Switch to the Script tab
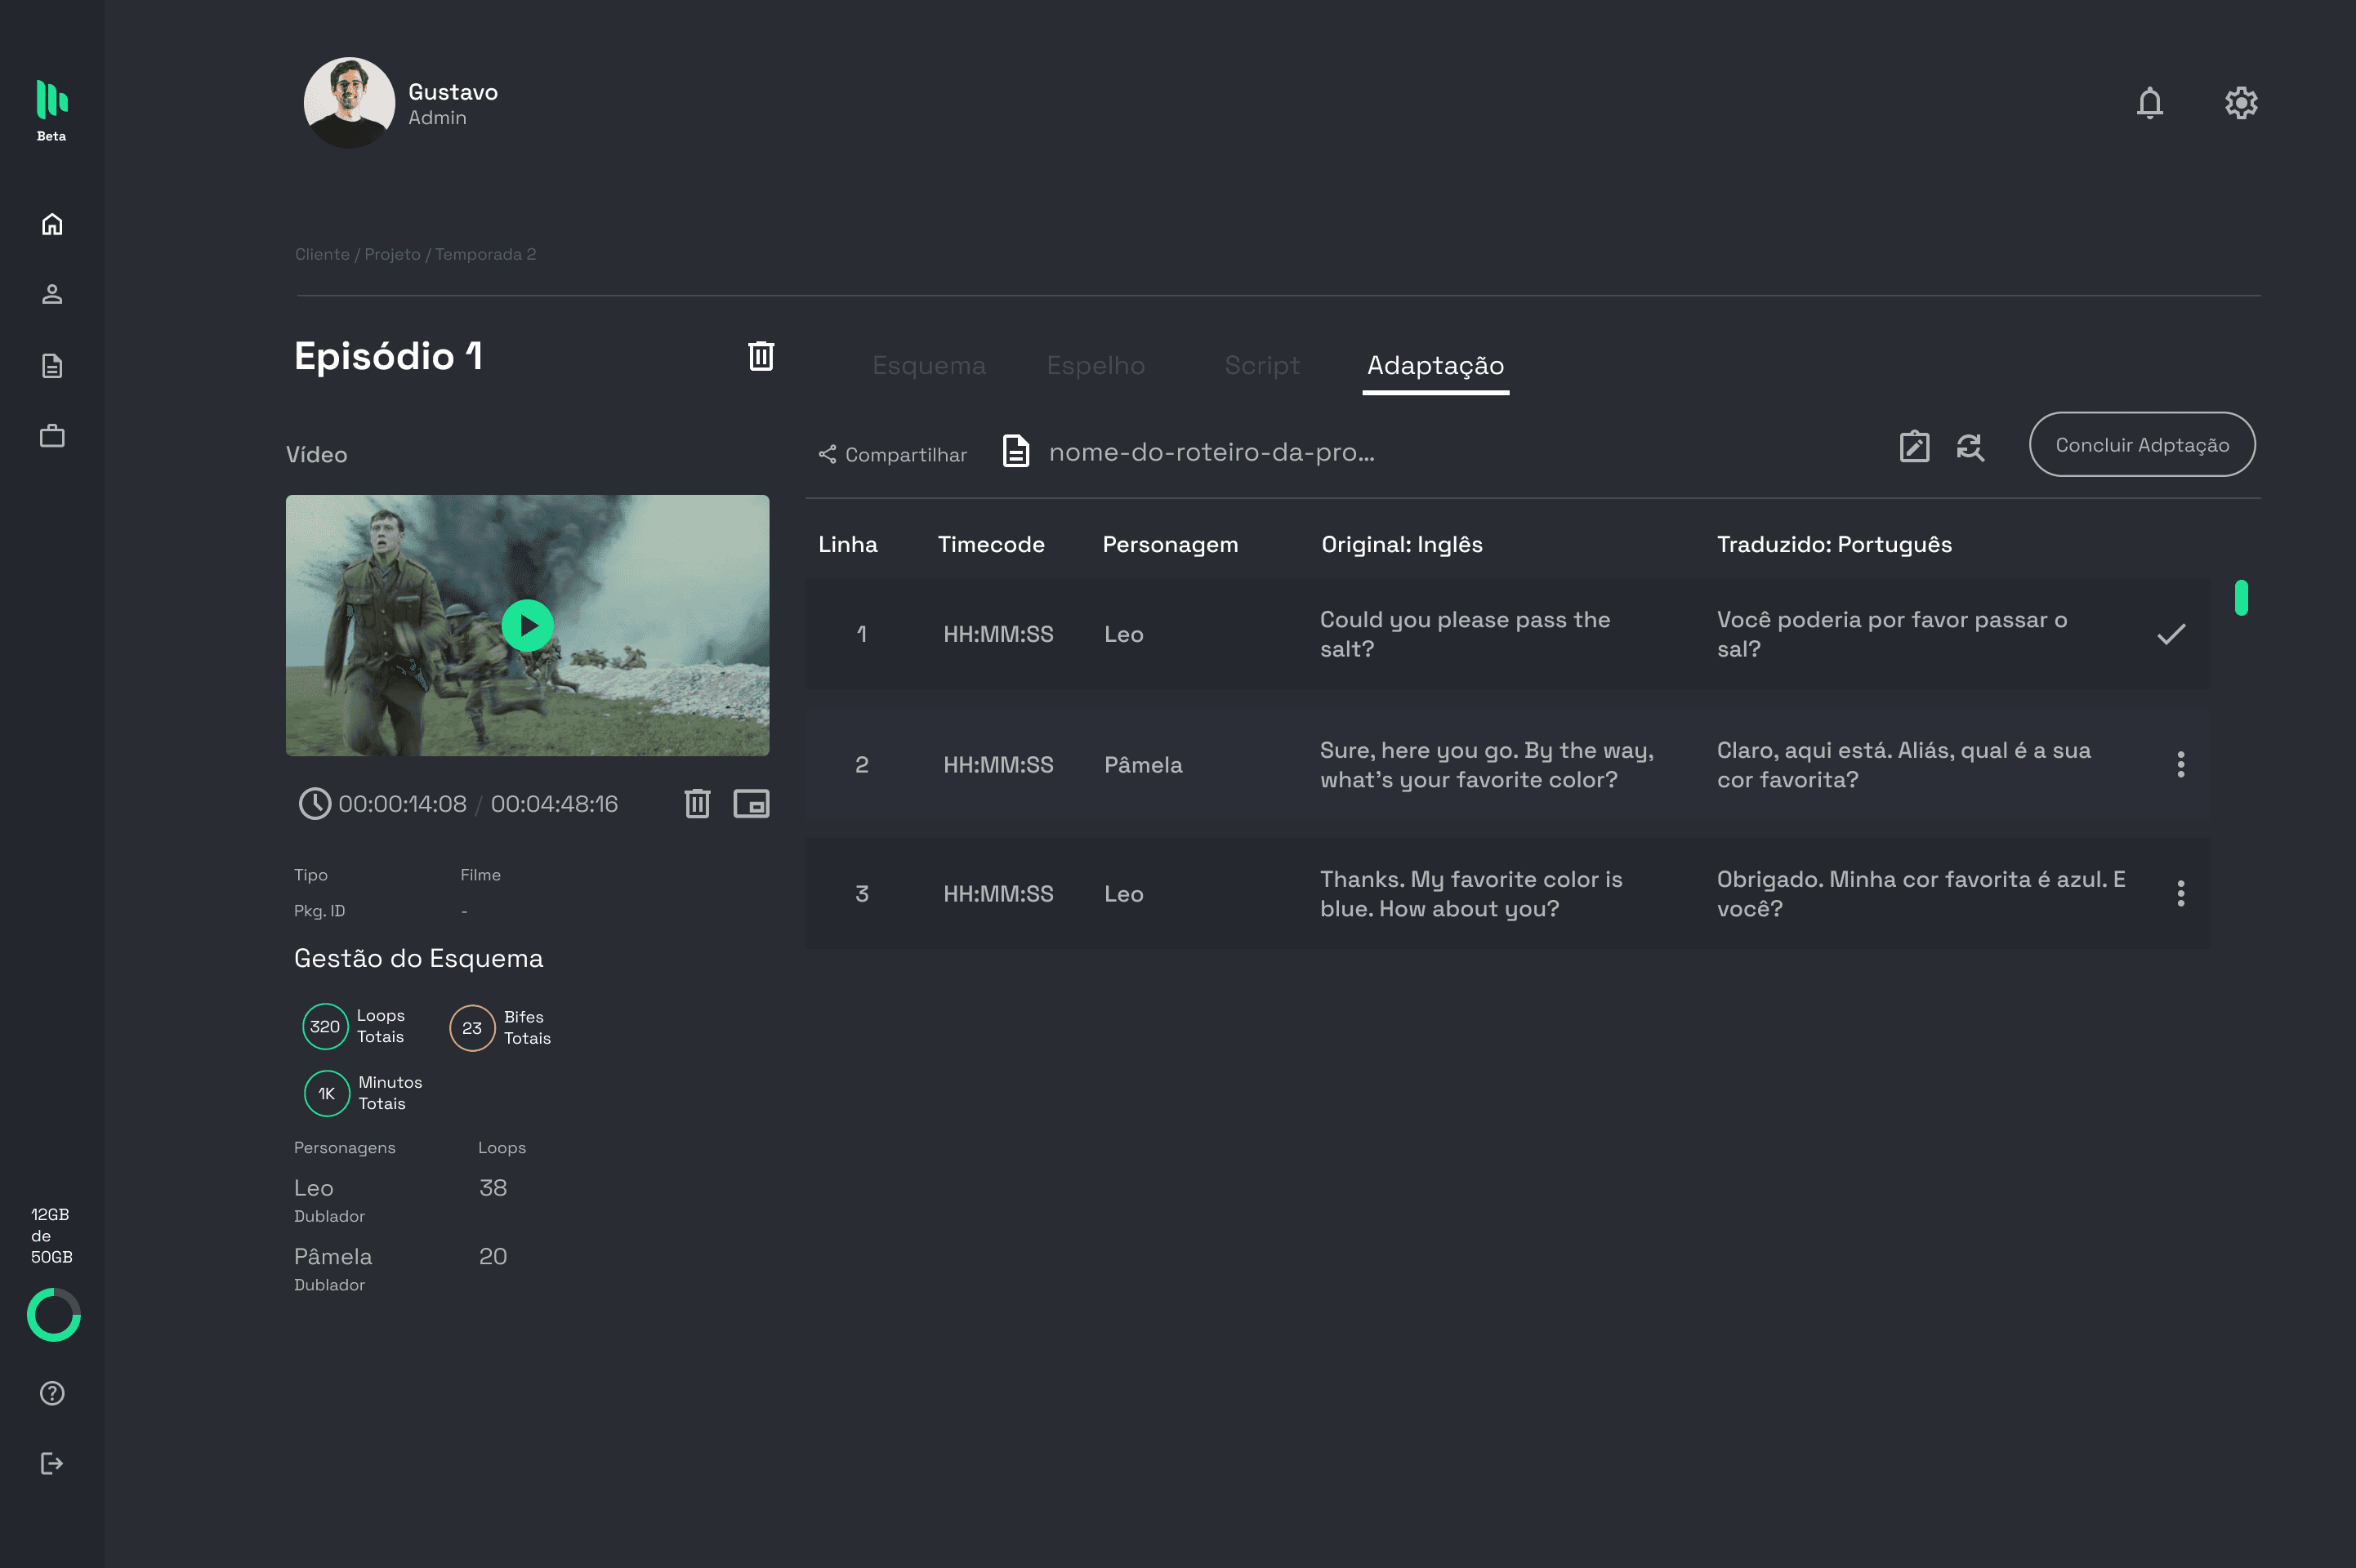2356x1568 pixels. [1262, 366]
